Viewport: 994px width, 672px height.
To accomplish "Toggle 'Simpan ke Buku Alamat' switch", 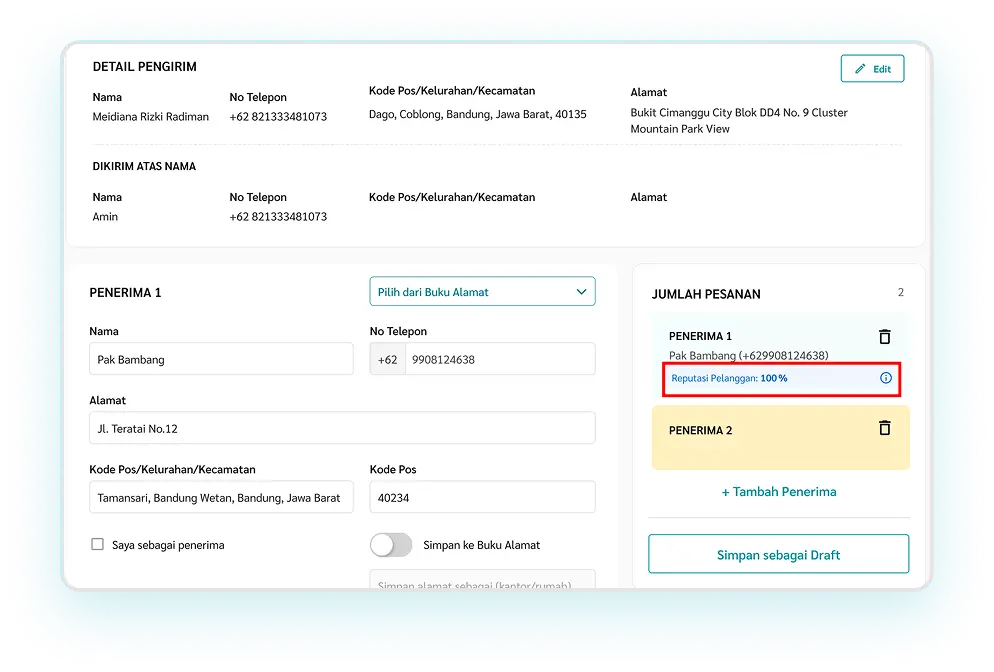I will (x=391, y=545).
